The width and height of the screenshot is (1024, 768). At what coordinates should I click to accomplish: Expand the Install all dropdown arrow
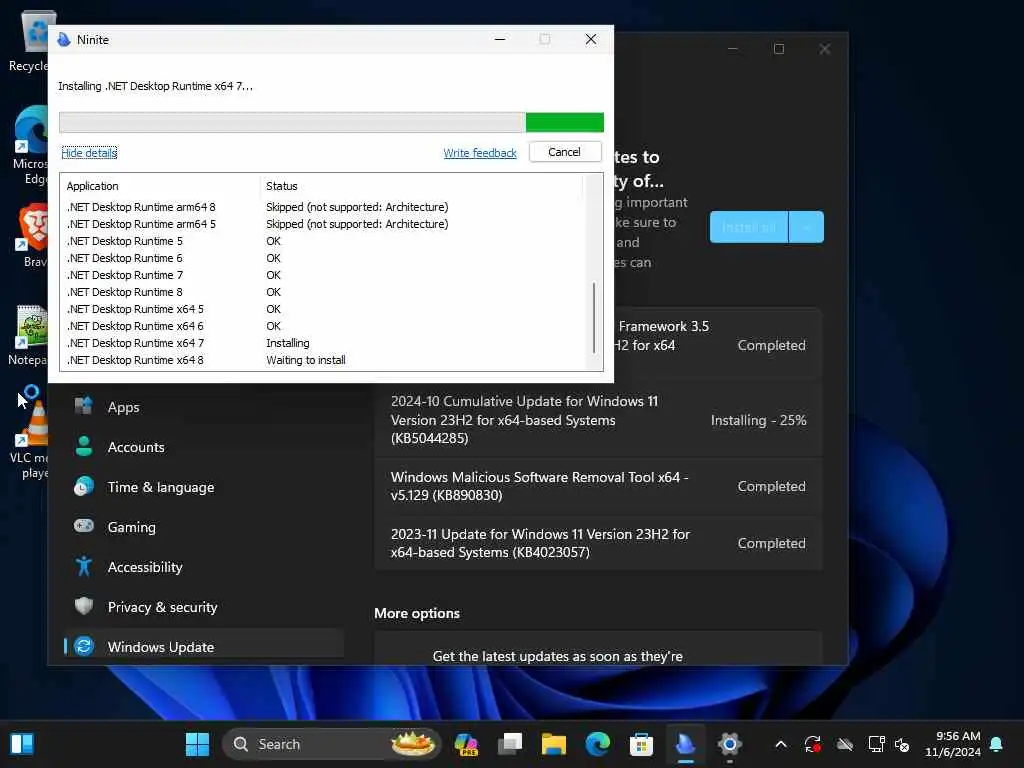point(807,227)
